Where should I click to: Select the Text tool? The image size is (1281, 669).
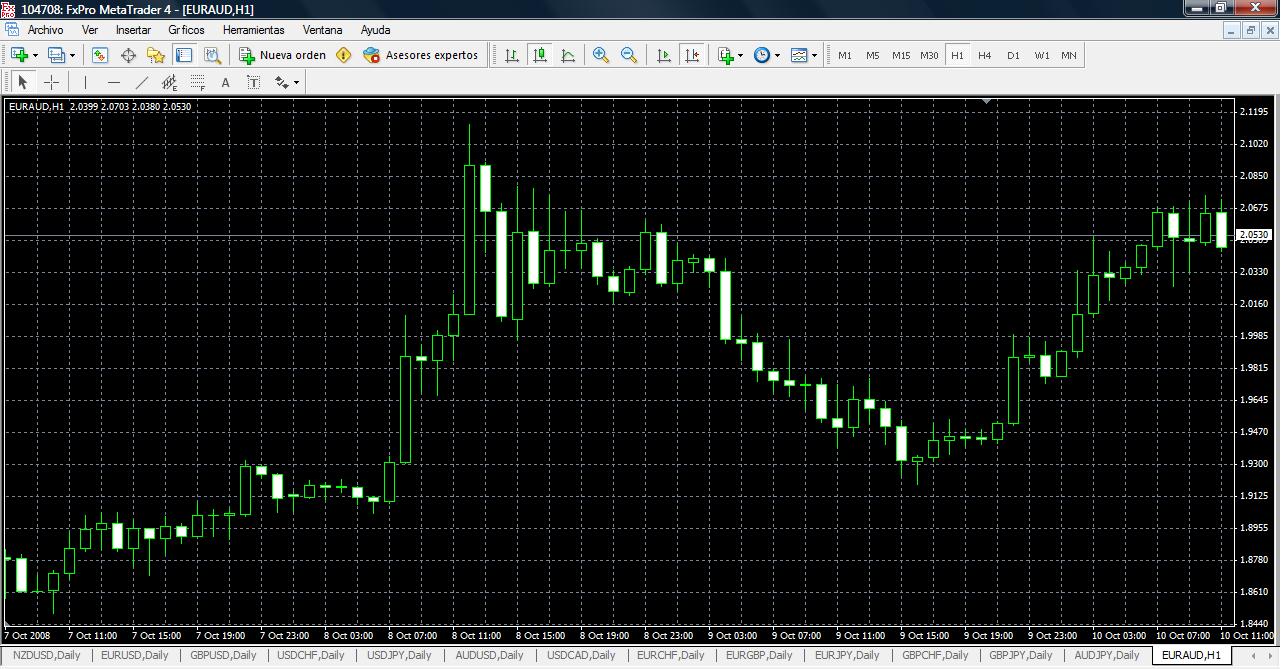point(225,82)
